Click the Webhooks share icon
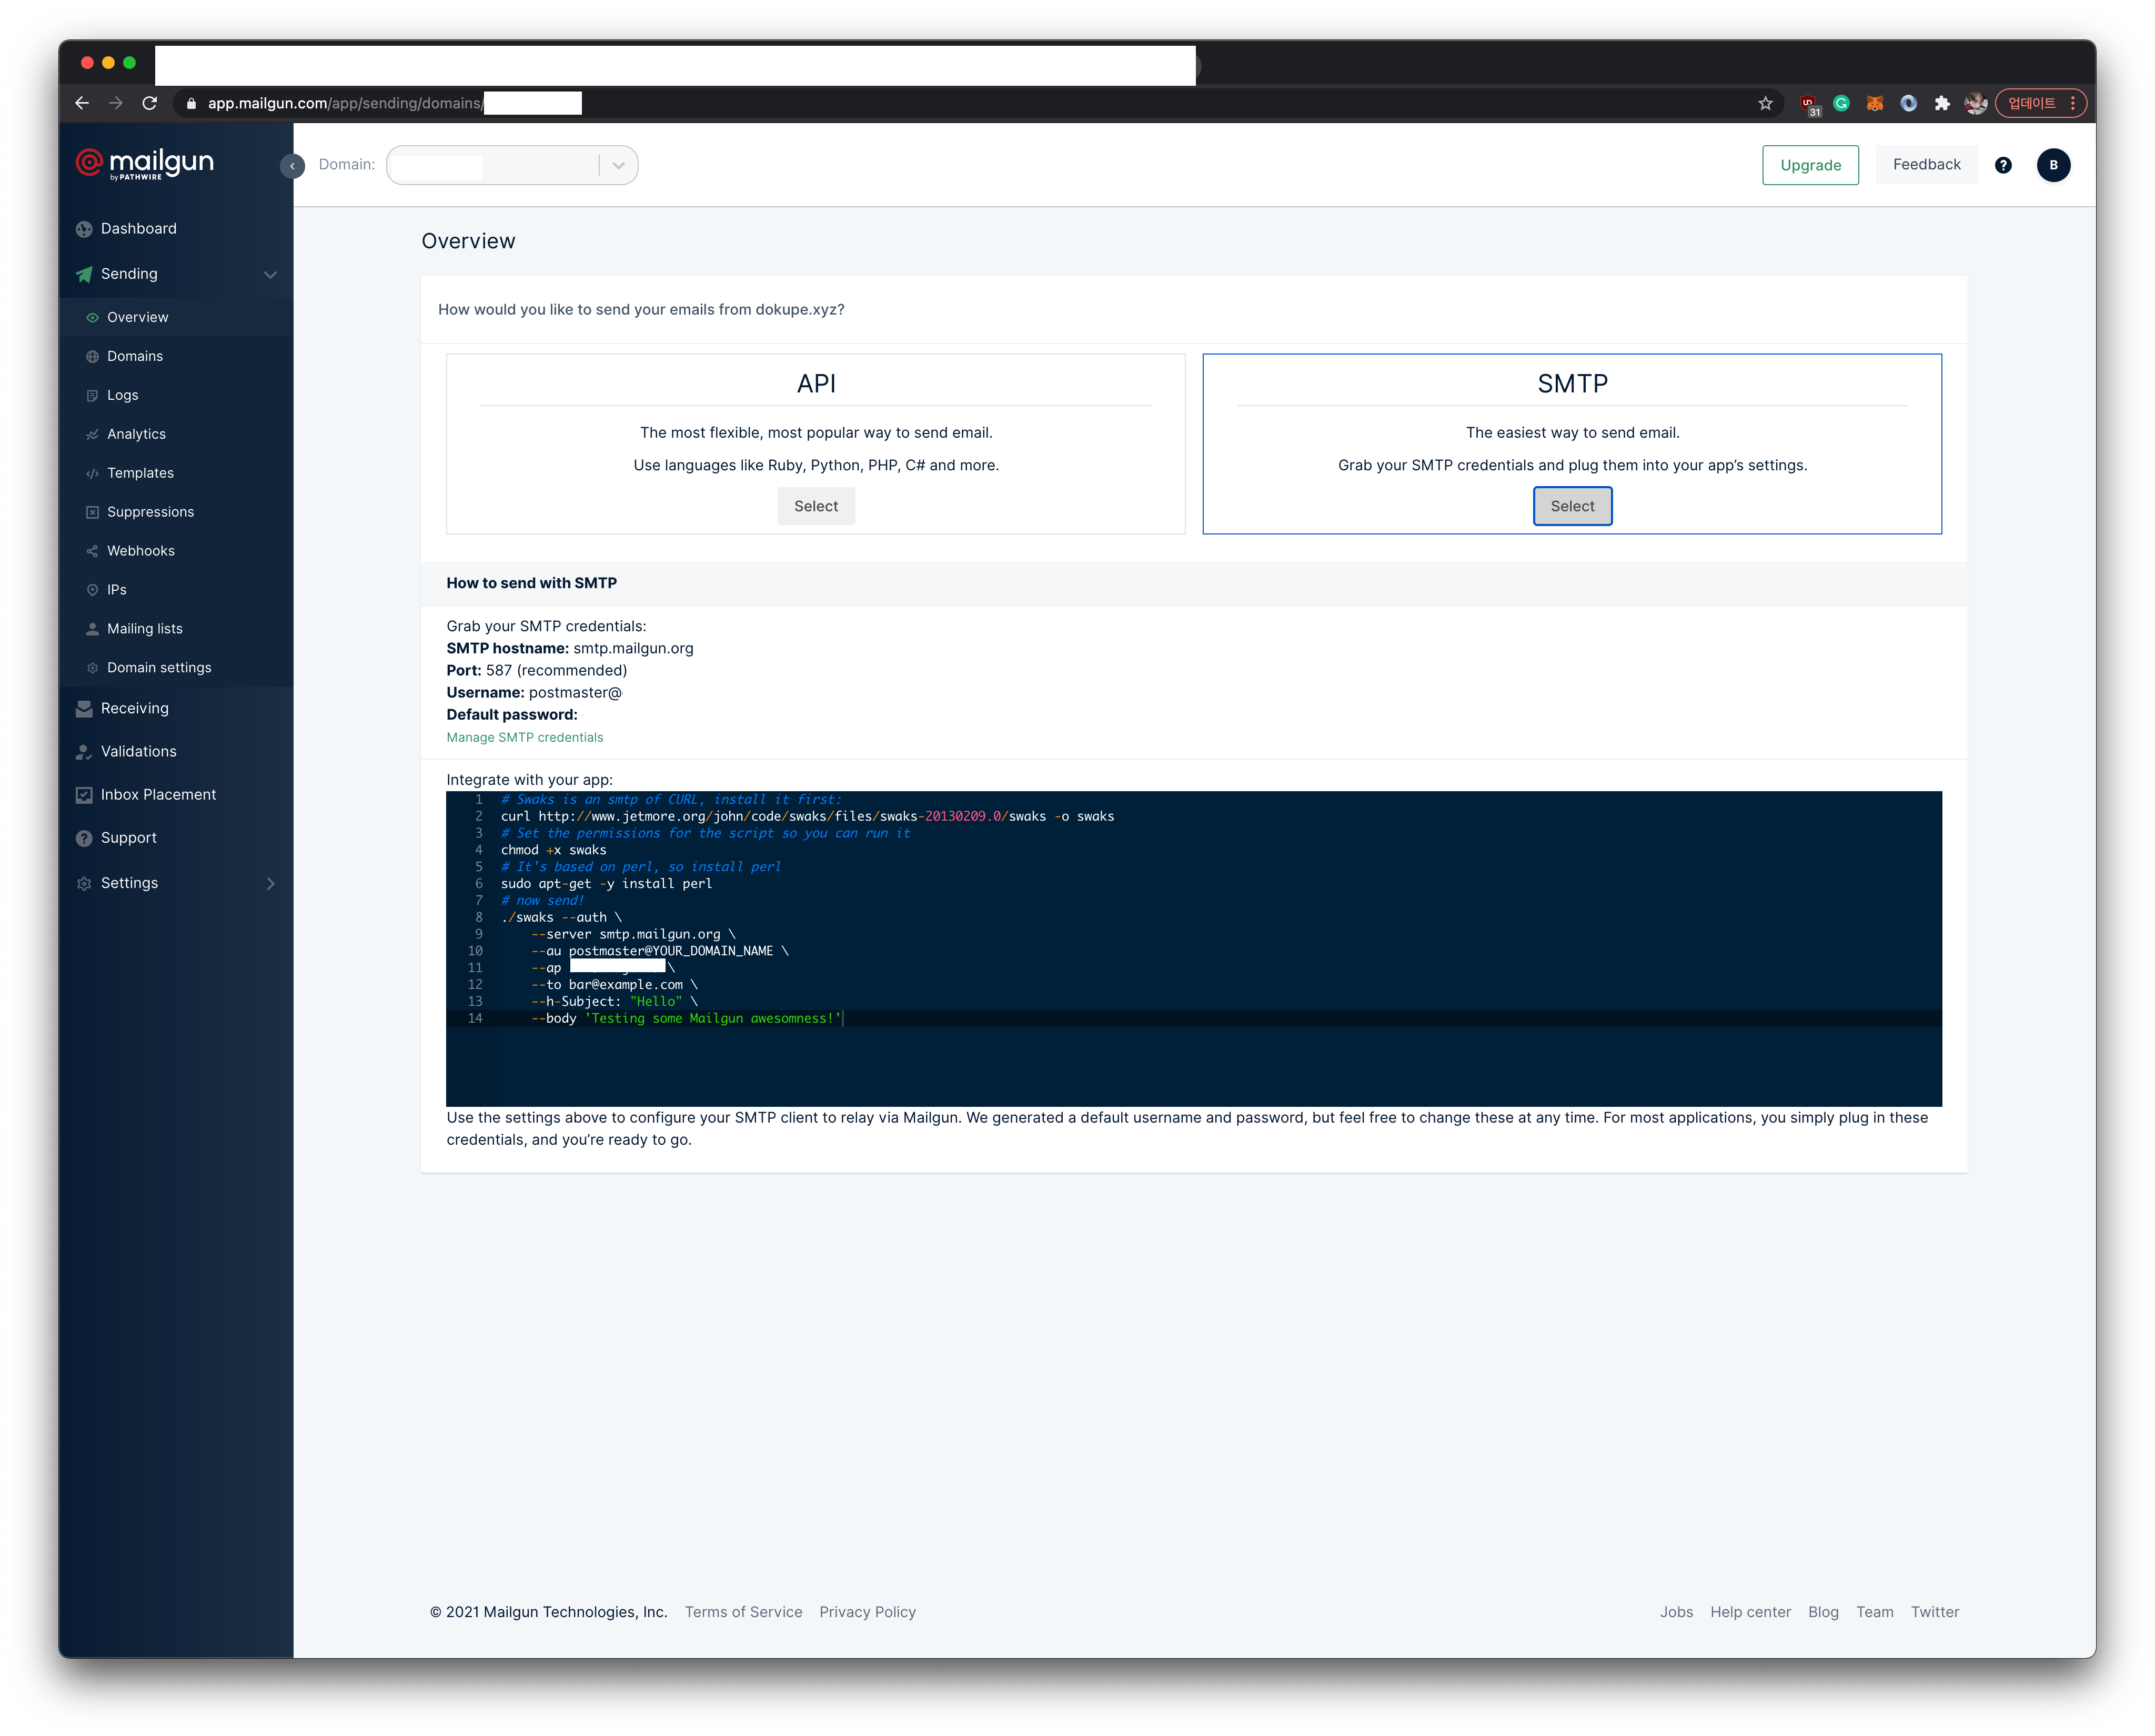 (92, 552)
